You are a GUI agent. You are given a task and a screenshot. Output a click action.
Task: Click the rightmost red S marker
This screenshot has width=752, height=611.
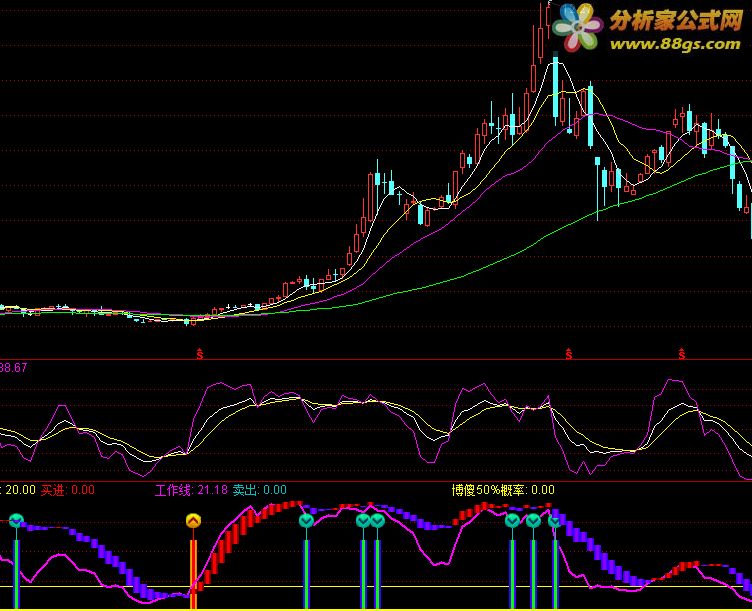pyautogui.click(x=682, y=354)
